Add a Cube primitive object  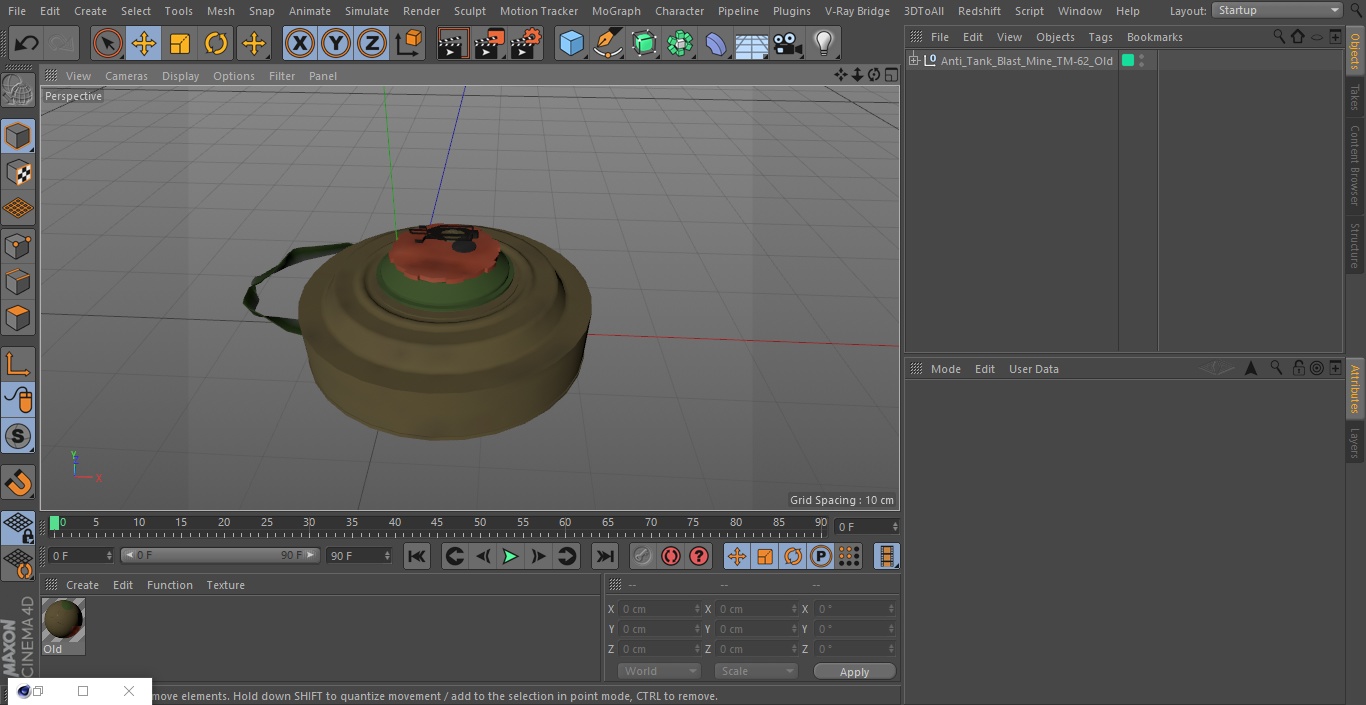(x=571, y=43)
